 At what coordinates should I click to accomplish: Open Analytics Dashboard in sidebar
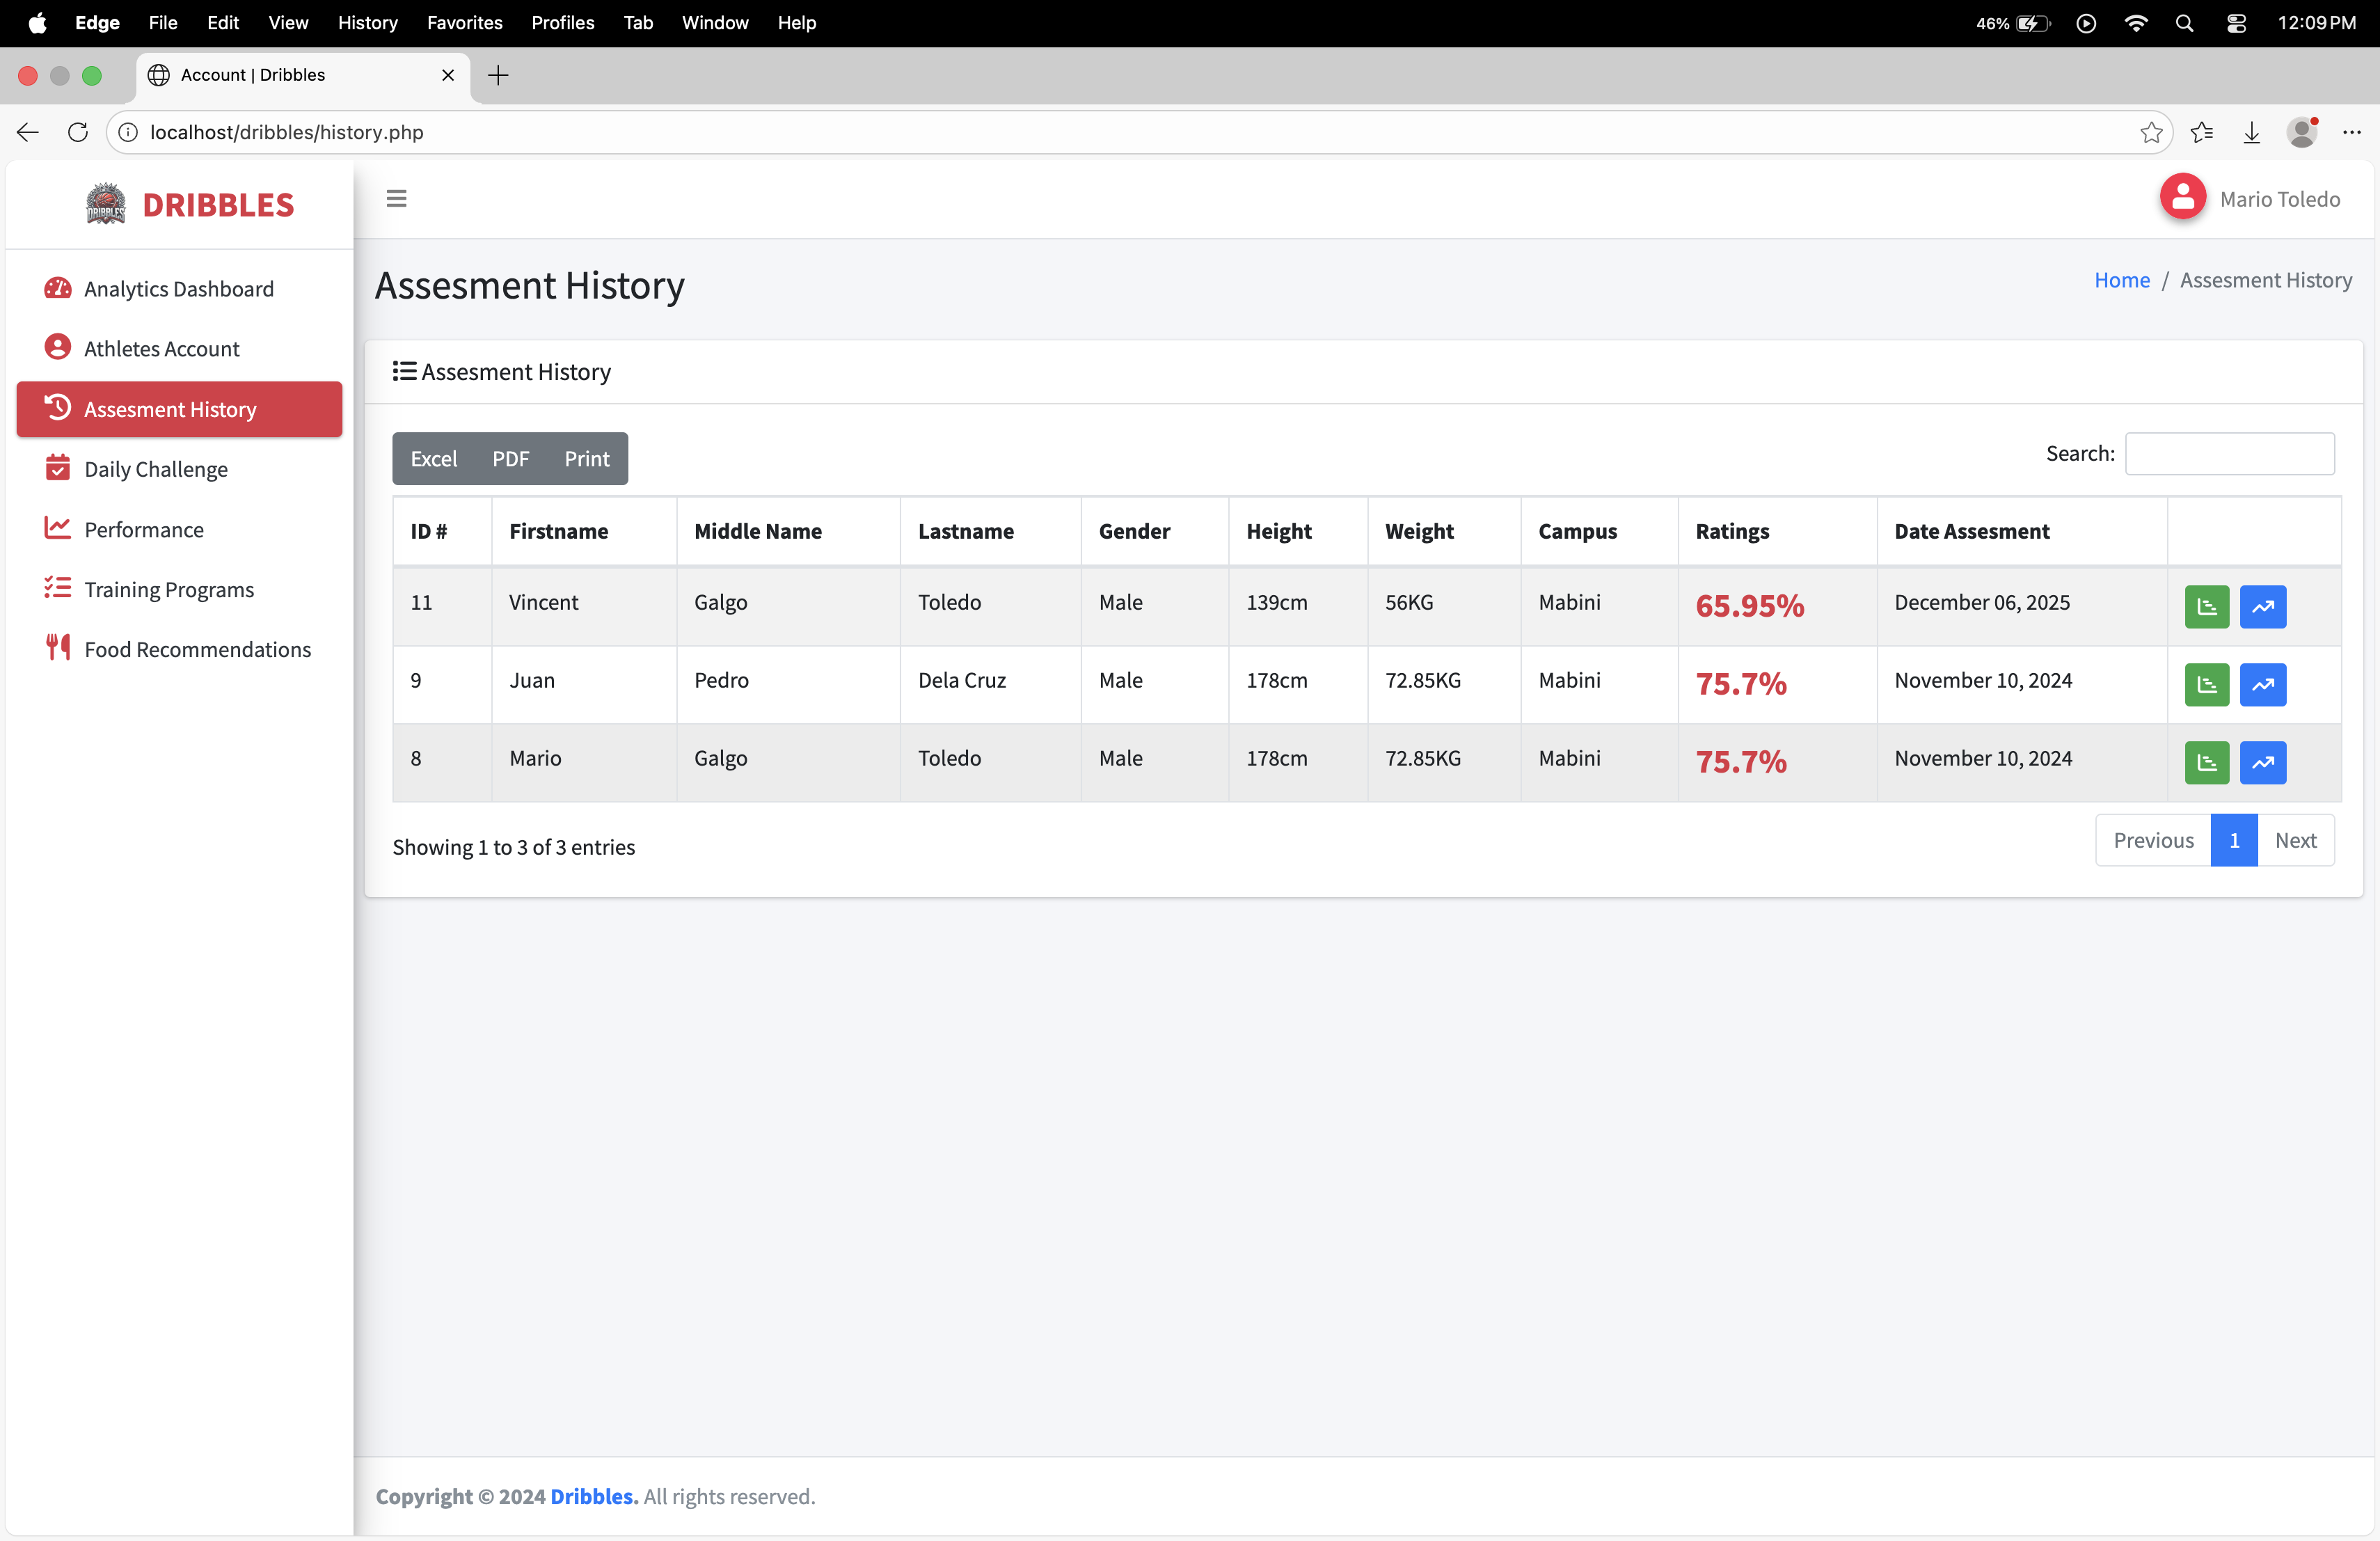pos(178,289)
